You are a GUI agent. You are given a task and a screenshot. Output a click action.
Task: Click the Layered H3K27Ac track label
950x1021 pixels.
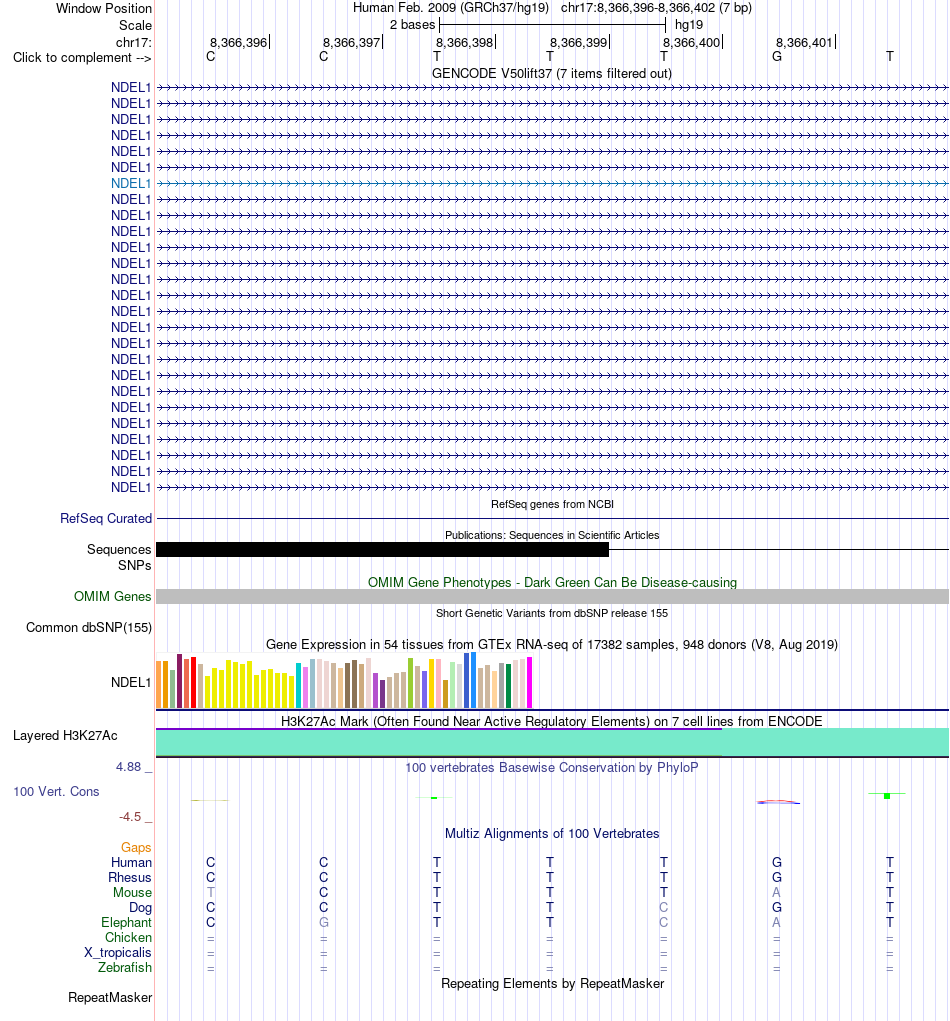coord(65,736)
